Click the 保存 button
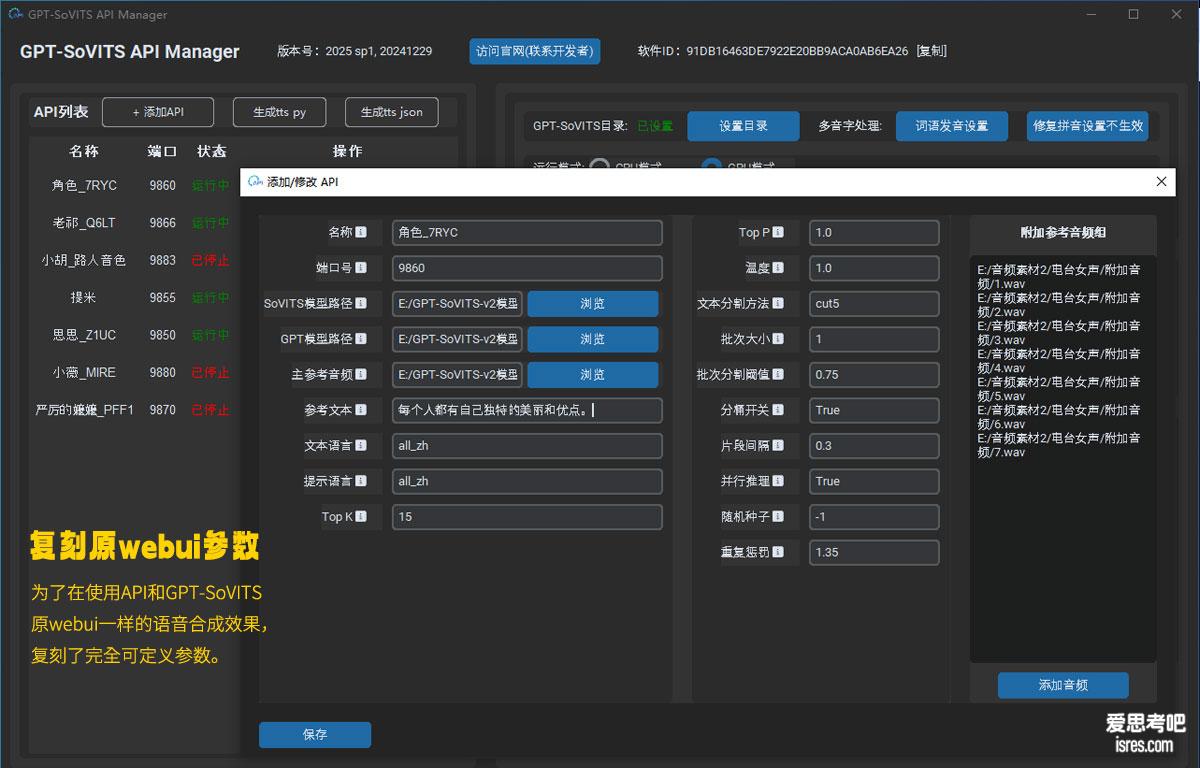 click(315, 735)
